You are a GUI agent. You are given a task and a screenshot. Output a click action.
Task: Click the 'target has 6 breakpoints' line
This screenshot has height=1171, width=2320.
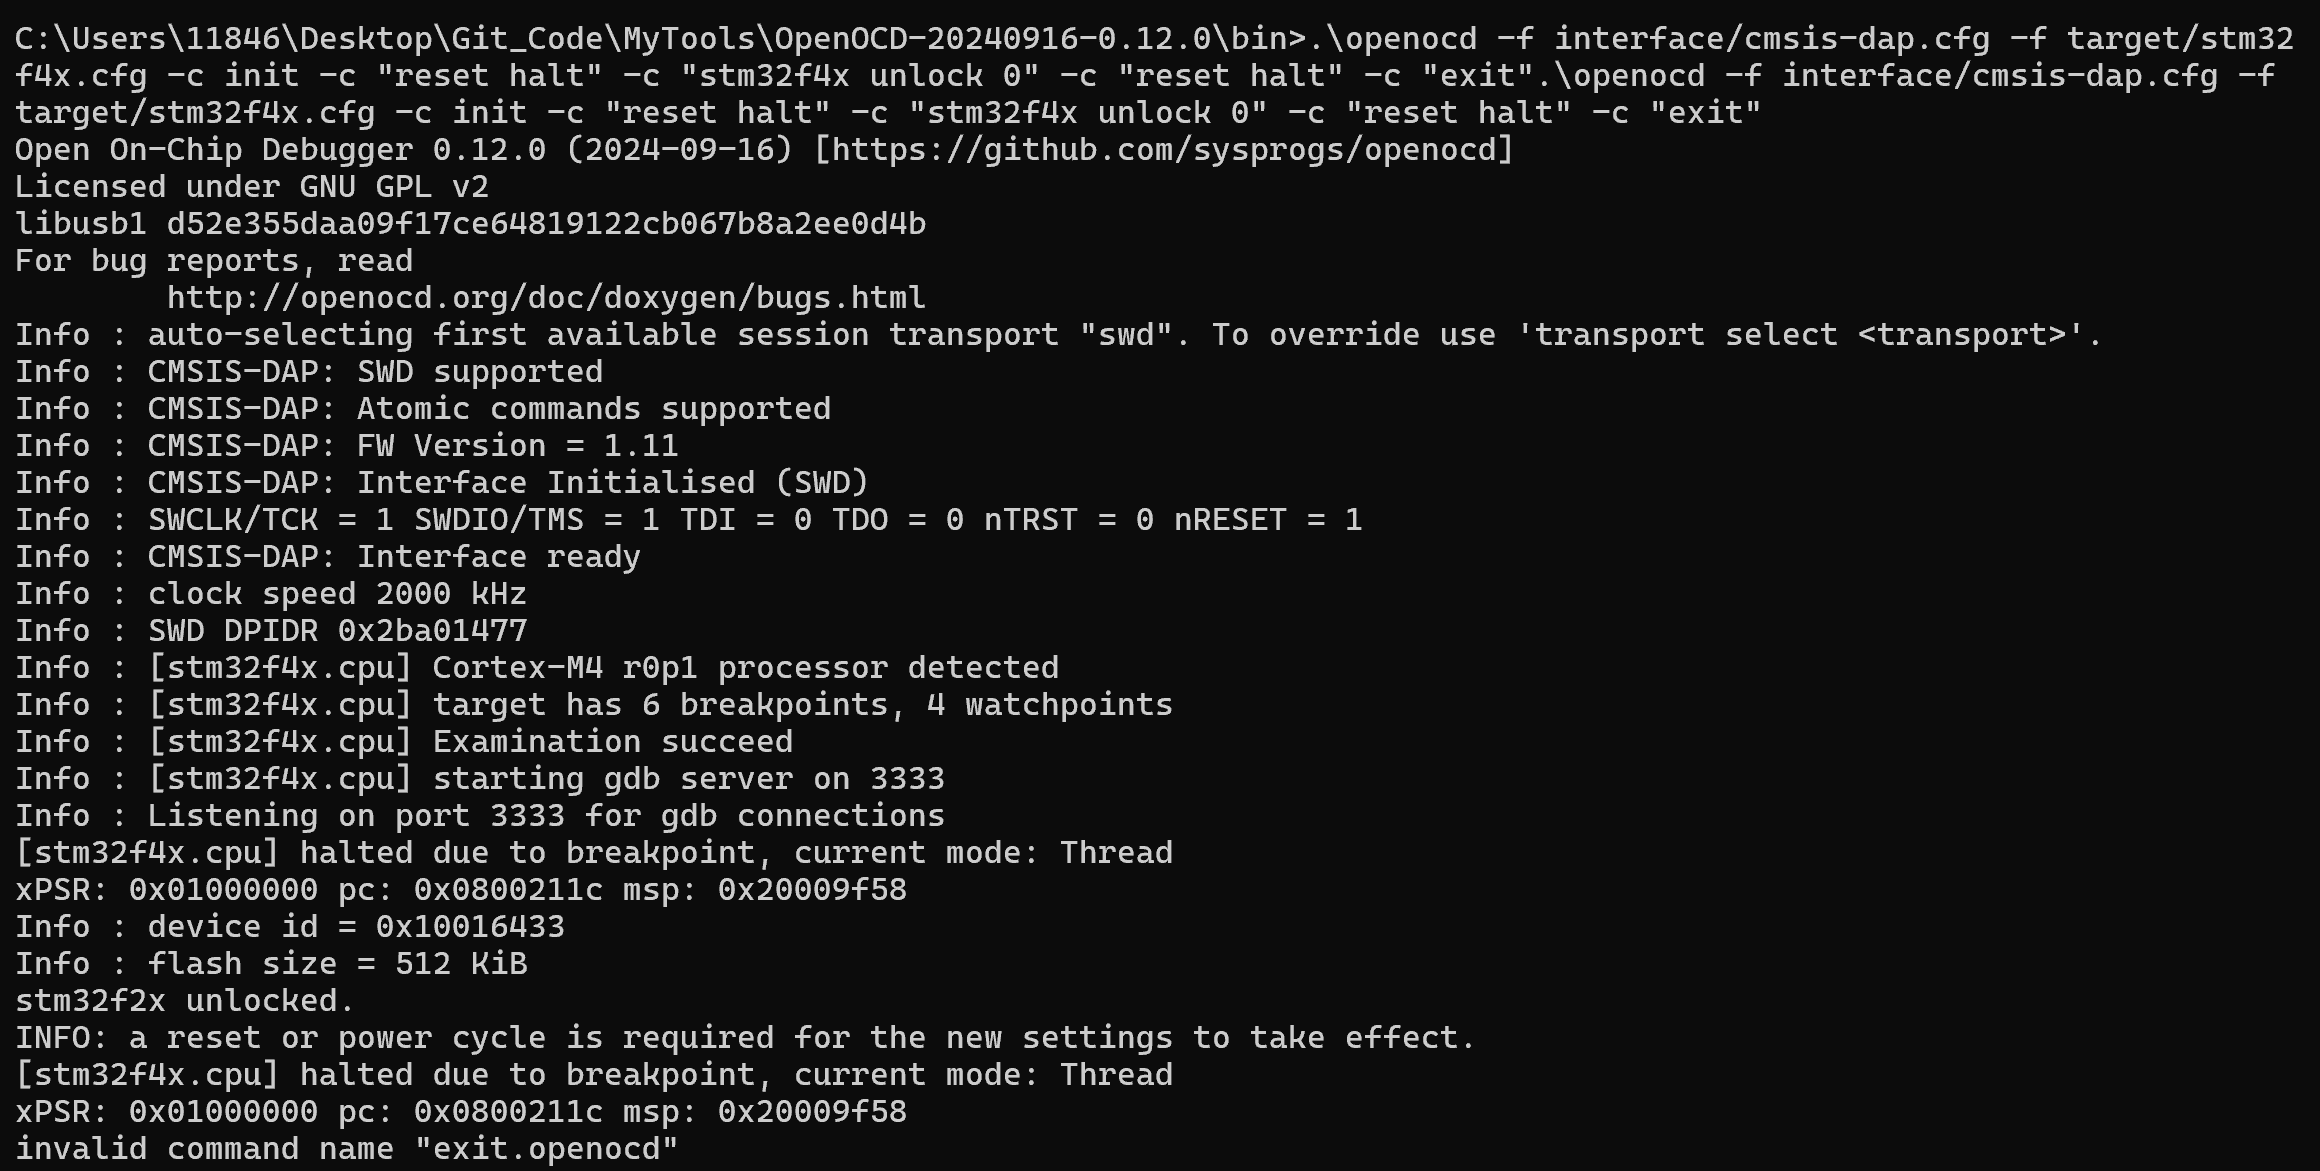[x=593, y=705]
